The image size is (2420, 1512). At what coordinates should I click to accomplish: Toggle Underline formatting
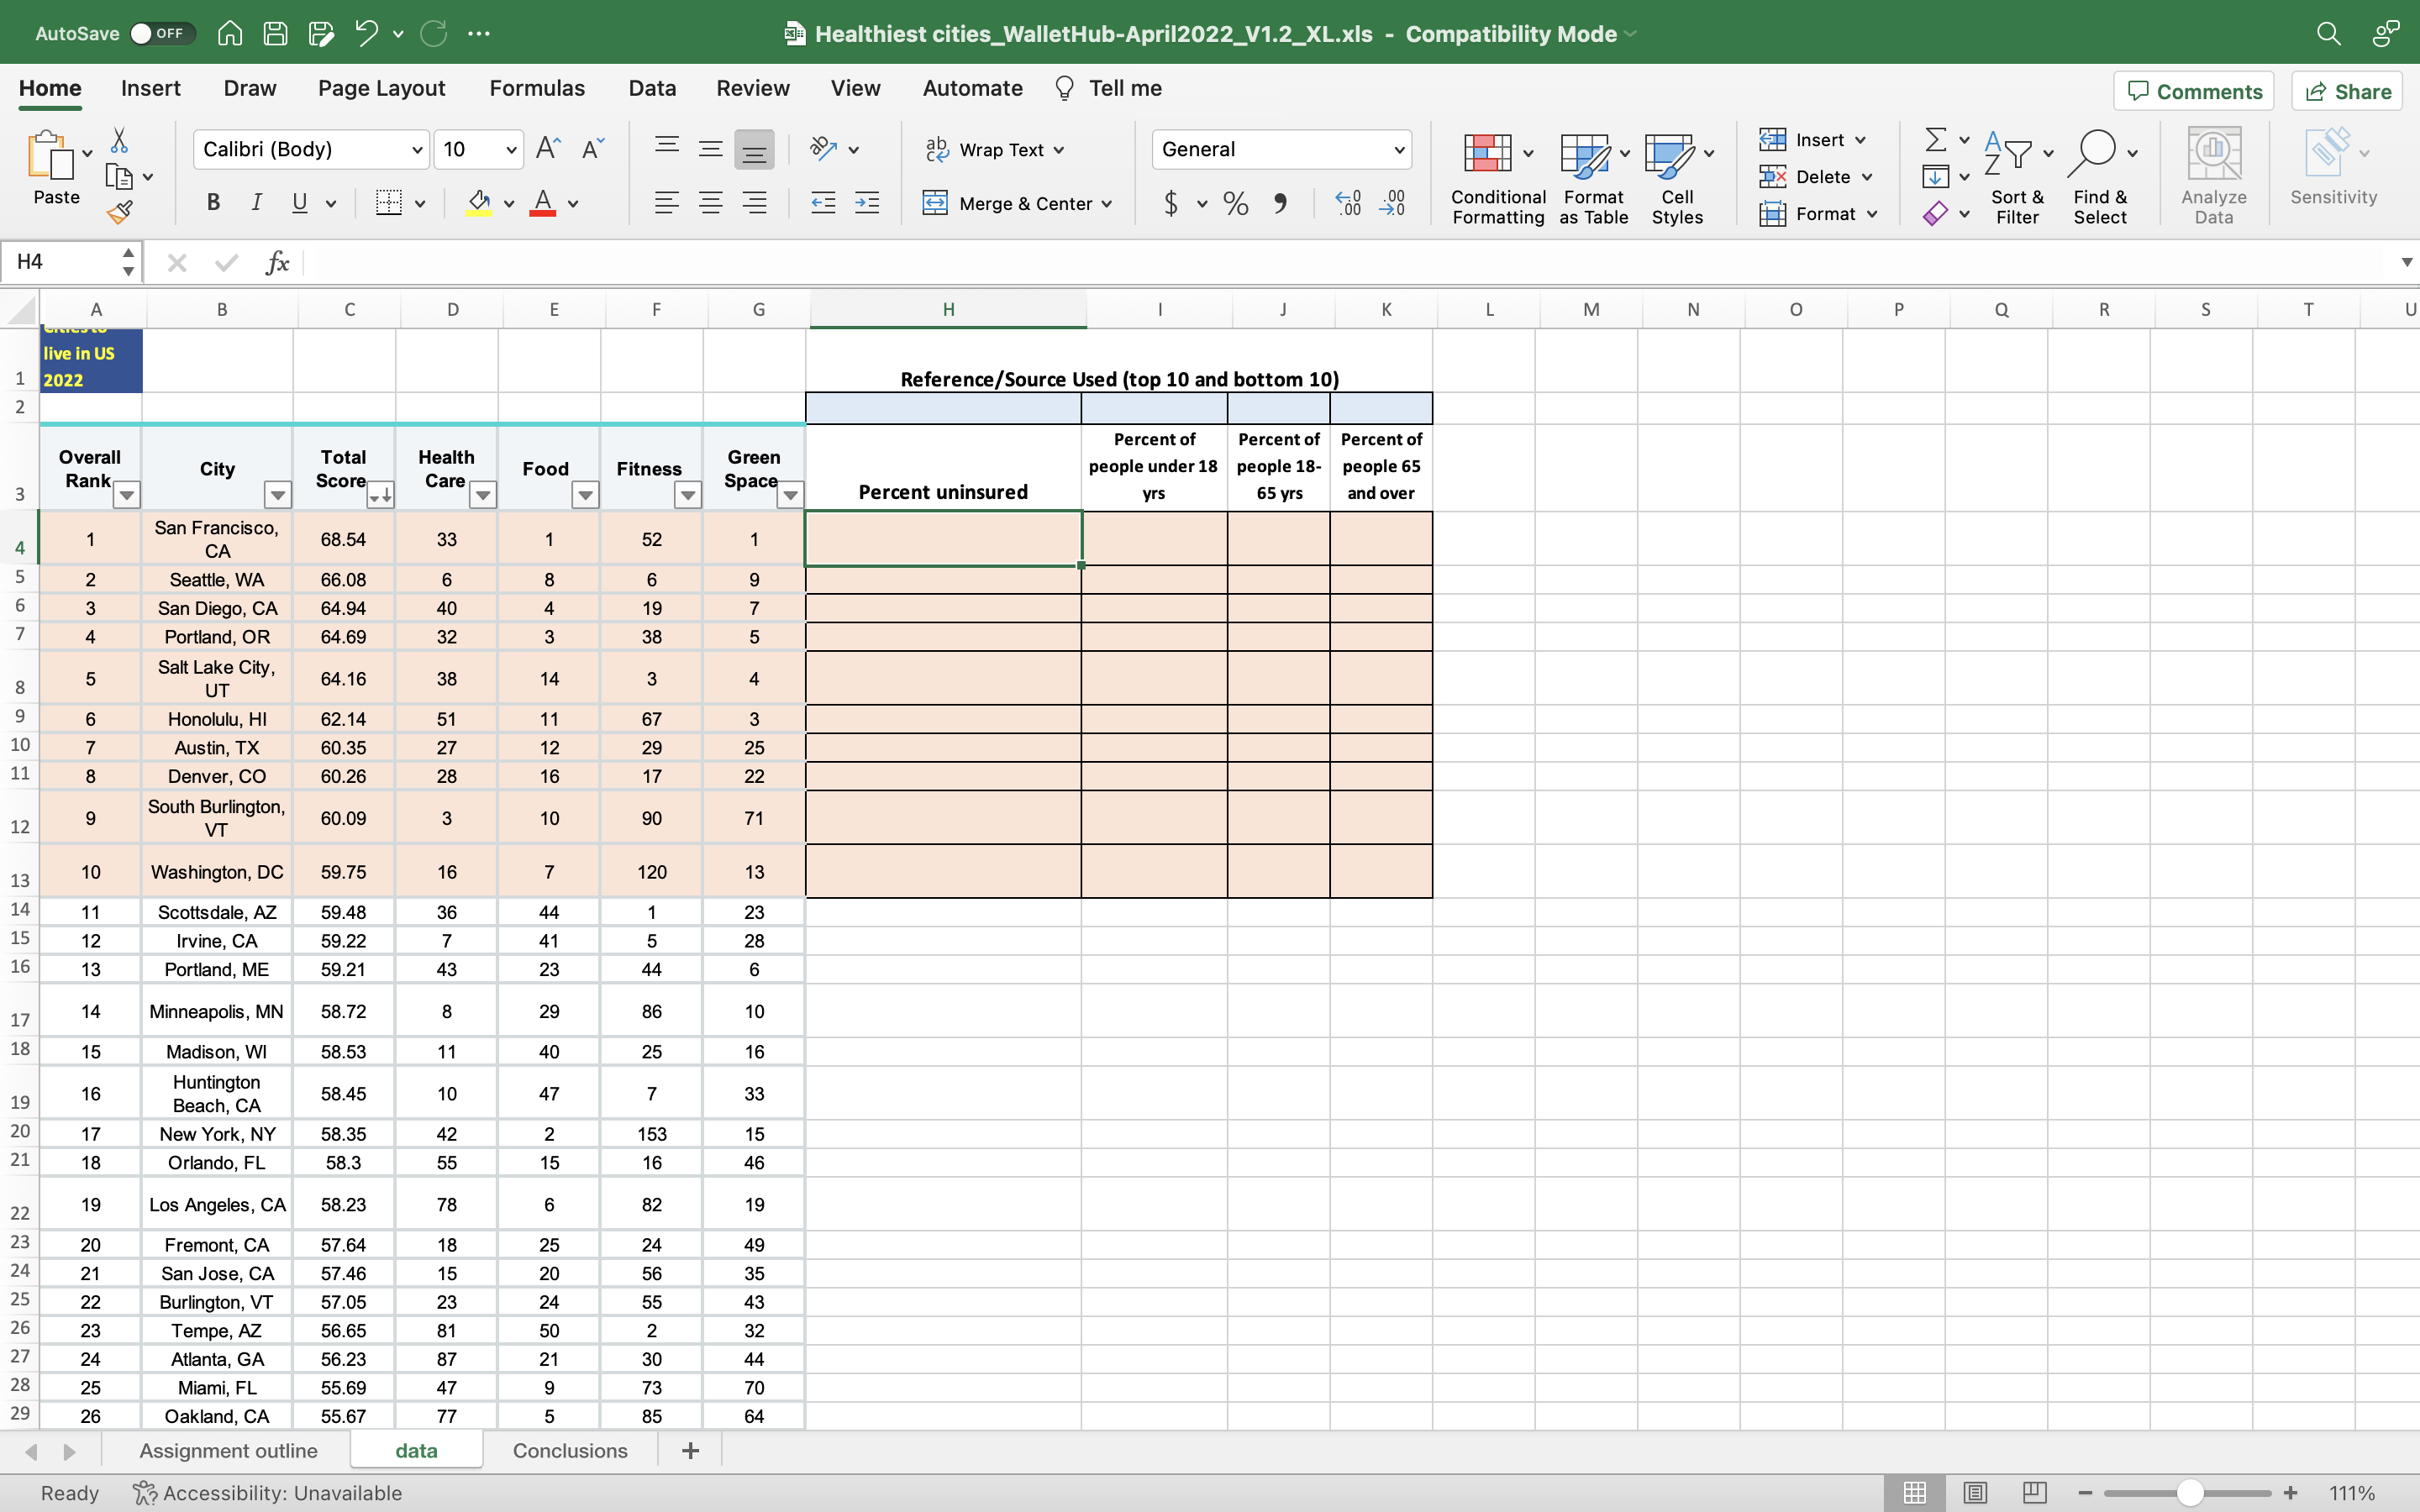[299, 203]
